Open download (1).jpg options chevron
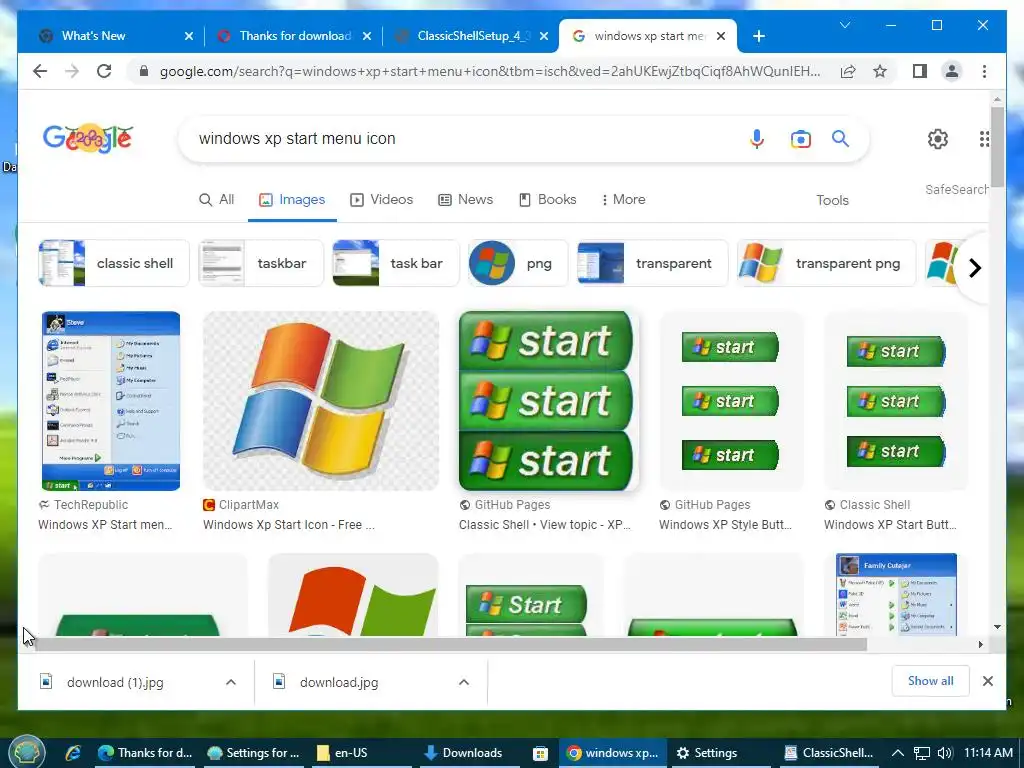The width and height of the screenshot is (1024, 768). [231, 682]
